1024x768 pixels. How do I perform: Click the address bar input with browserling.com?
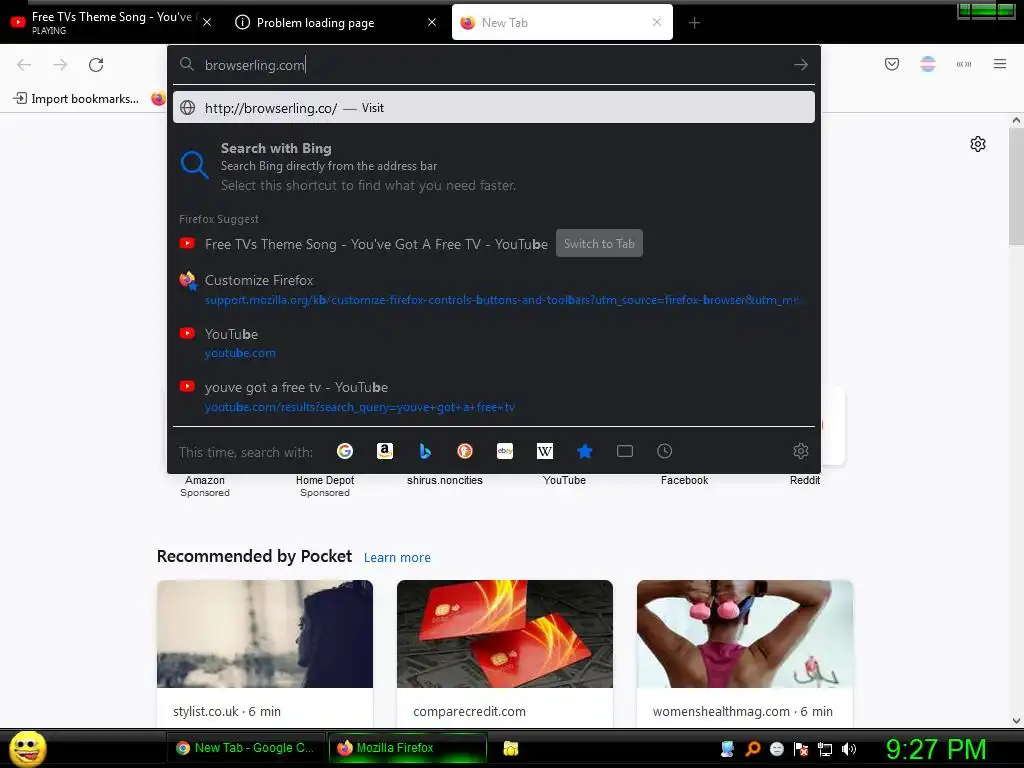[x=493, y=65]
